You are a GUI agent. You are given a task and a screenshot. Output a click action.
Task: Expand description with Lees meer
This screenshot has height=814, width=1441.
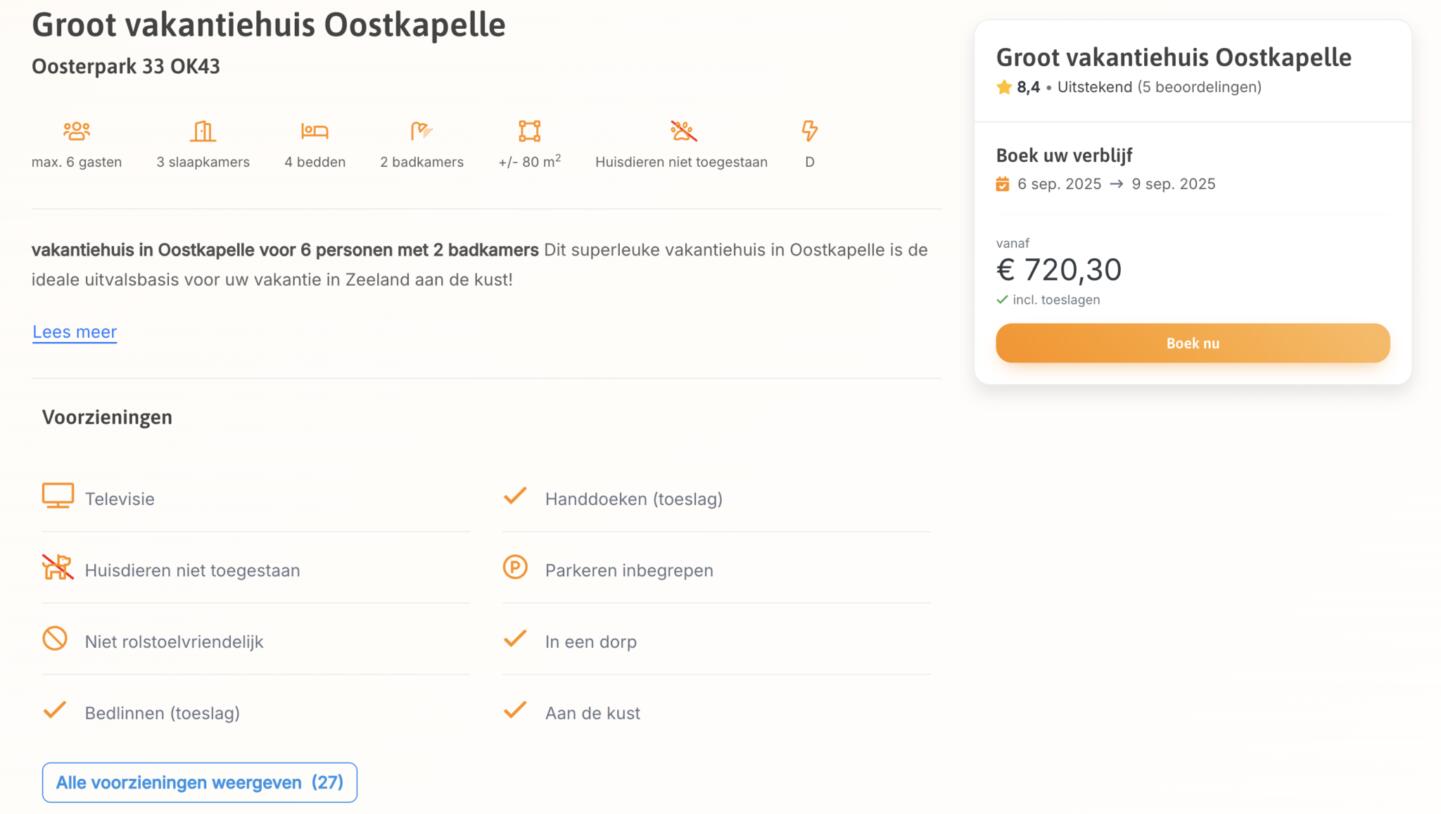pos(75,332)
